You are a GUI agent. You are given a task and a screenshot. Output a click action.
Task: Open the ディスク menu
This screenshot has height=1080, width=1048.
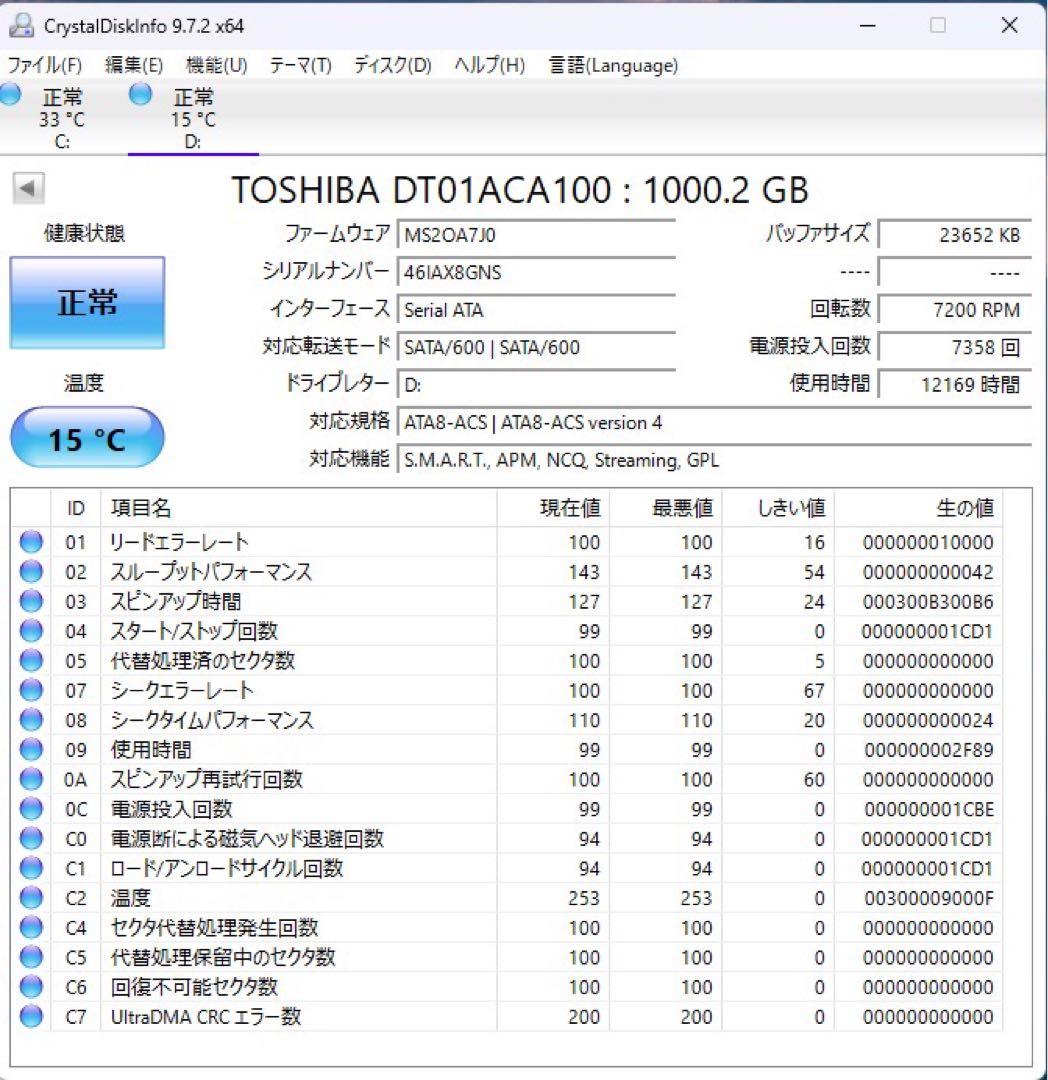[390, 65]
